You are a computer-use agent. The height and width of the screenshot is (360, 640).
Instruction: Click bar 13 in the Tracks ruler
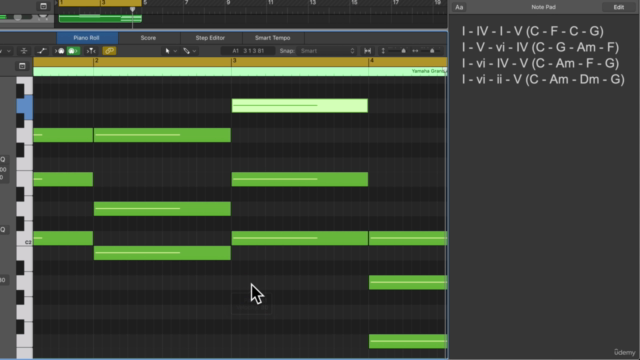[x=313, y=3]
